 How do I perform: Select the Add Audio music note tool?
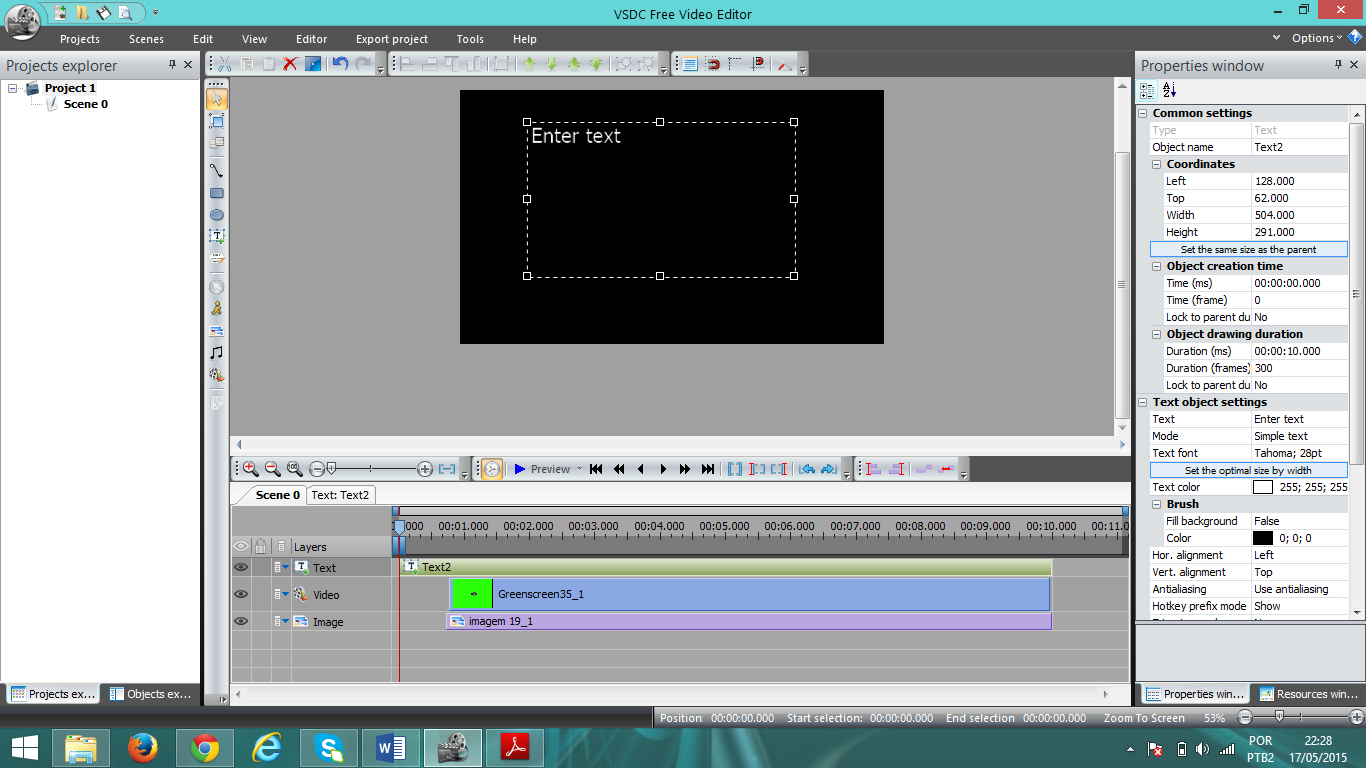pyautogui.click(x=216, y=353)
